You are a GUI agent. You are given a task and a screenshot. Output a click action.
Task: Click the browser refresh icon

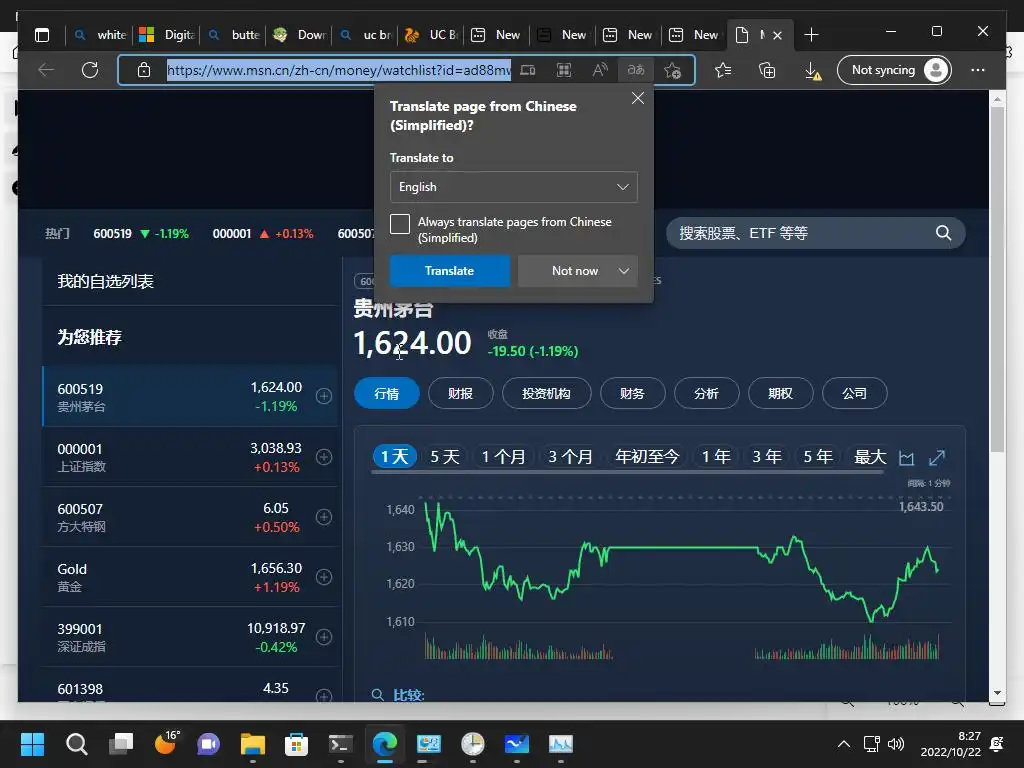[90, 70]
